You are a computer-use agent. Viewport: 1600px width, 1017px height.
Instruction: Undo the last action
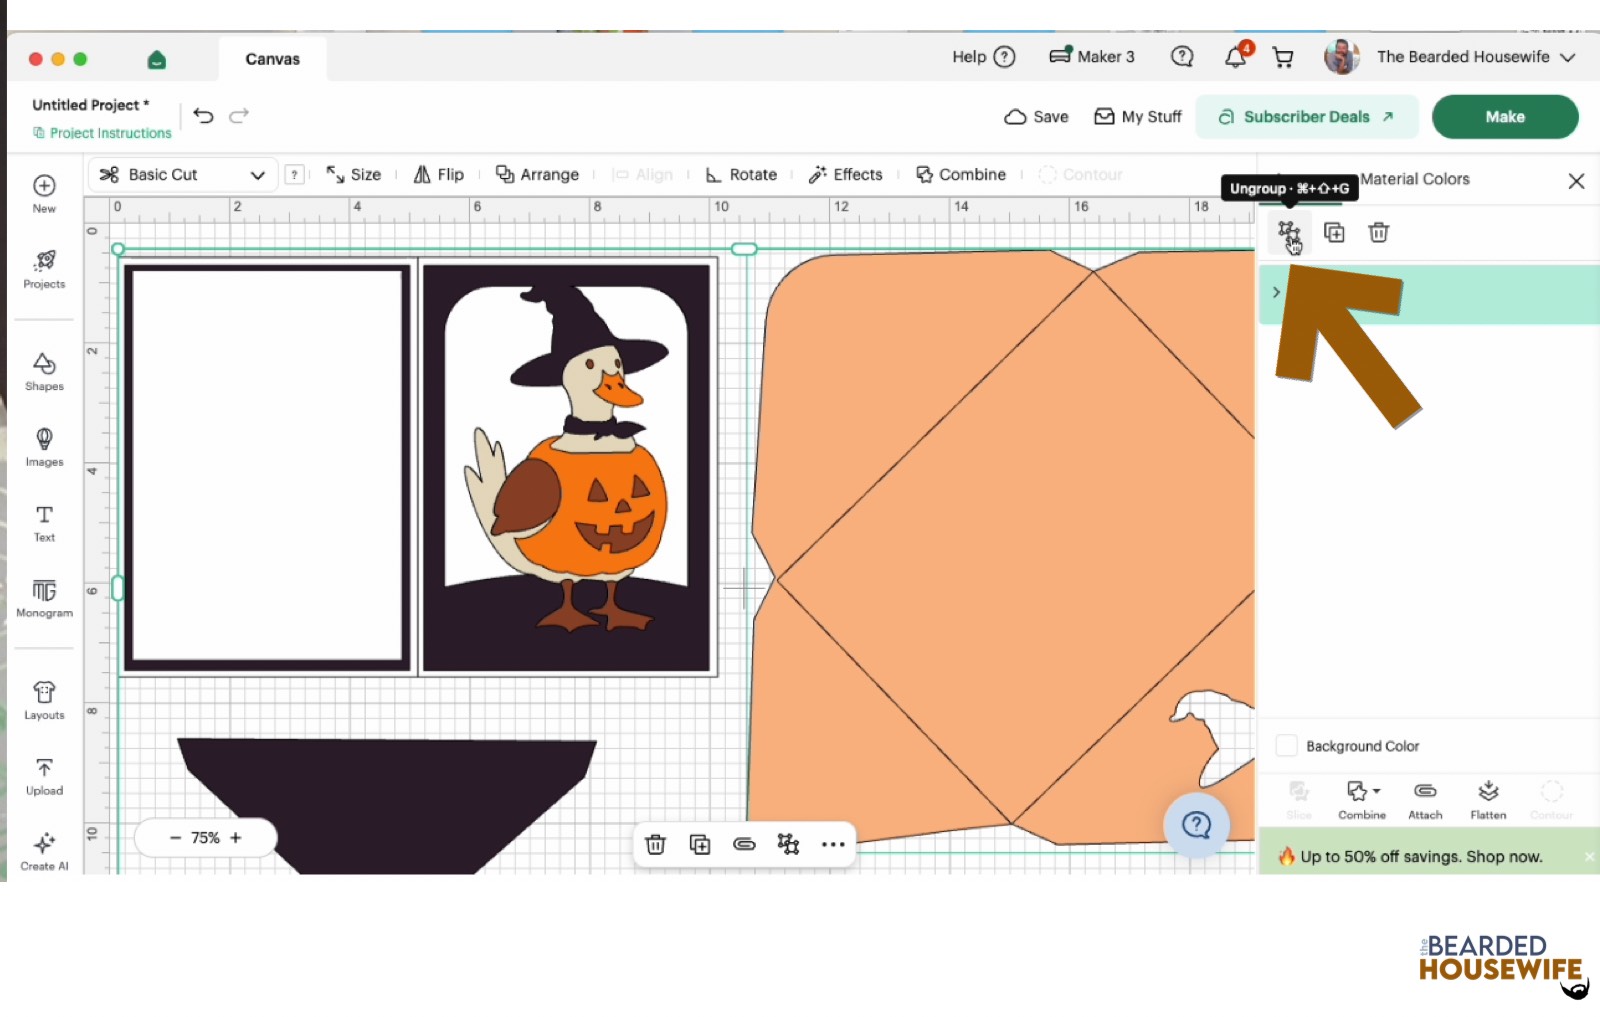click(x=203, y=116)
